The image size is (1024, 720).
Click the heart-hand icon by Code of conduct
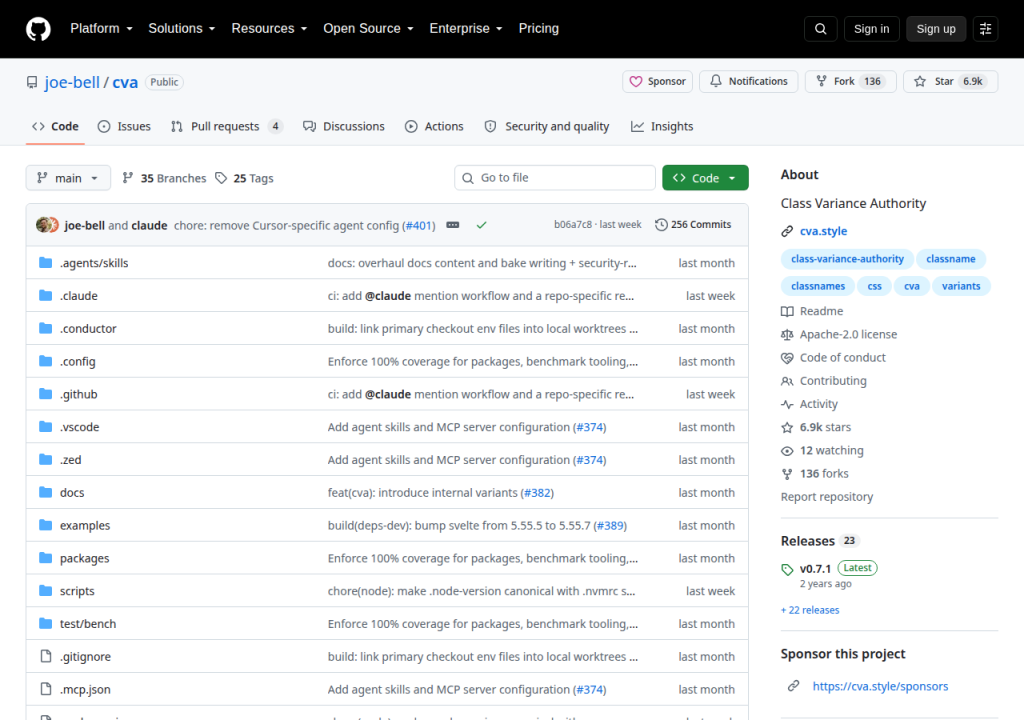click(787, 358)
